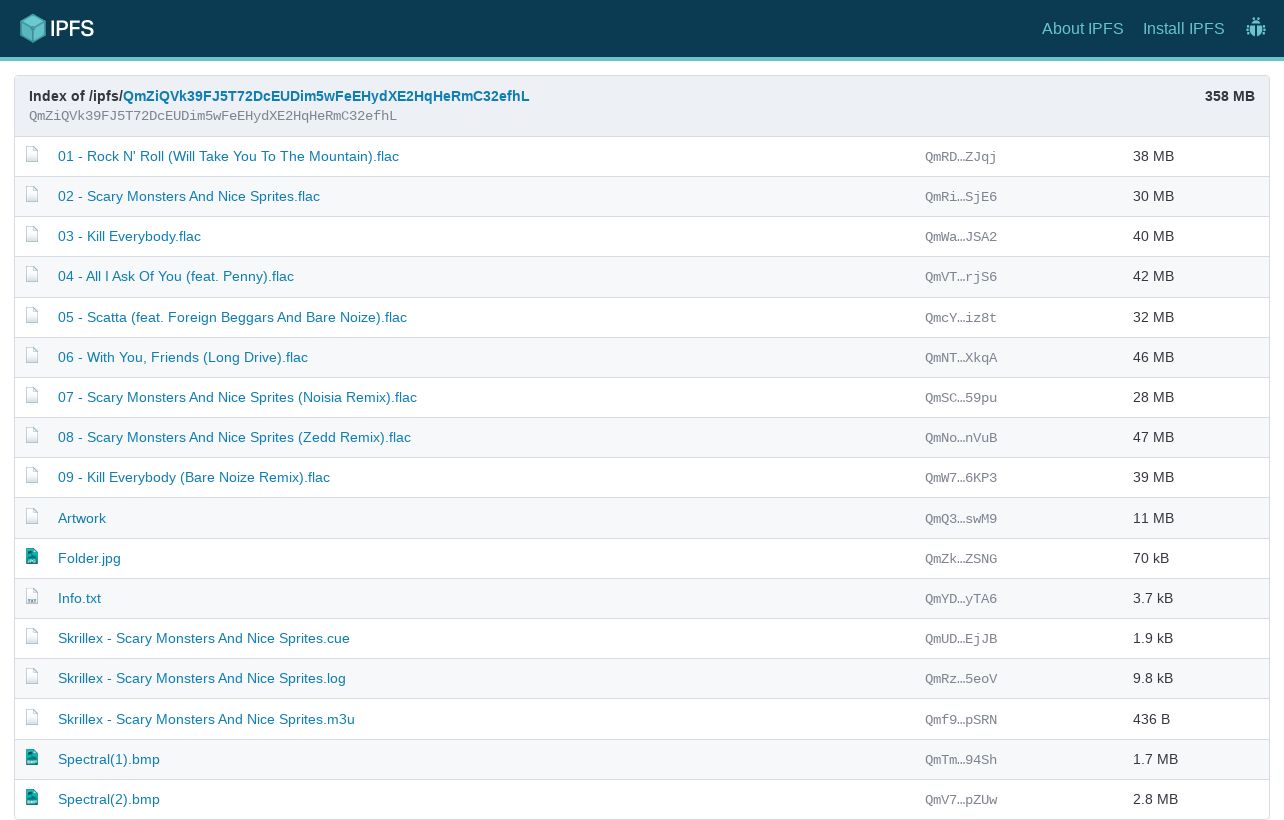Screen dimensions: 1284x820
Task: Click the JPG icon beside Folder.jpg
Action: click(x=32, y=557)
